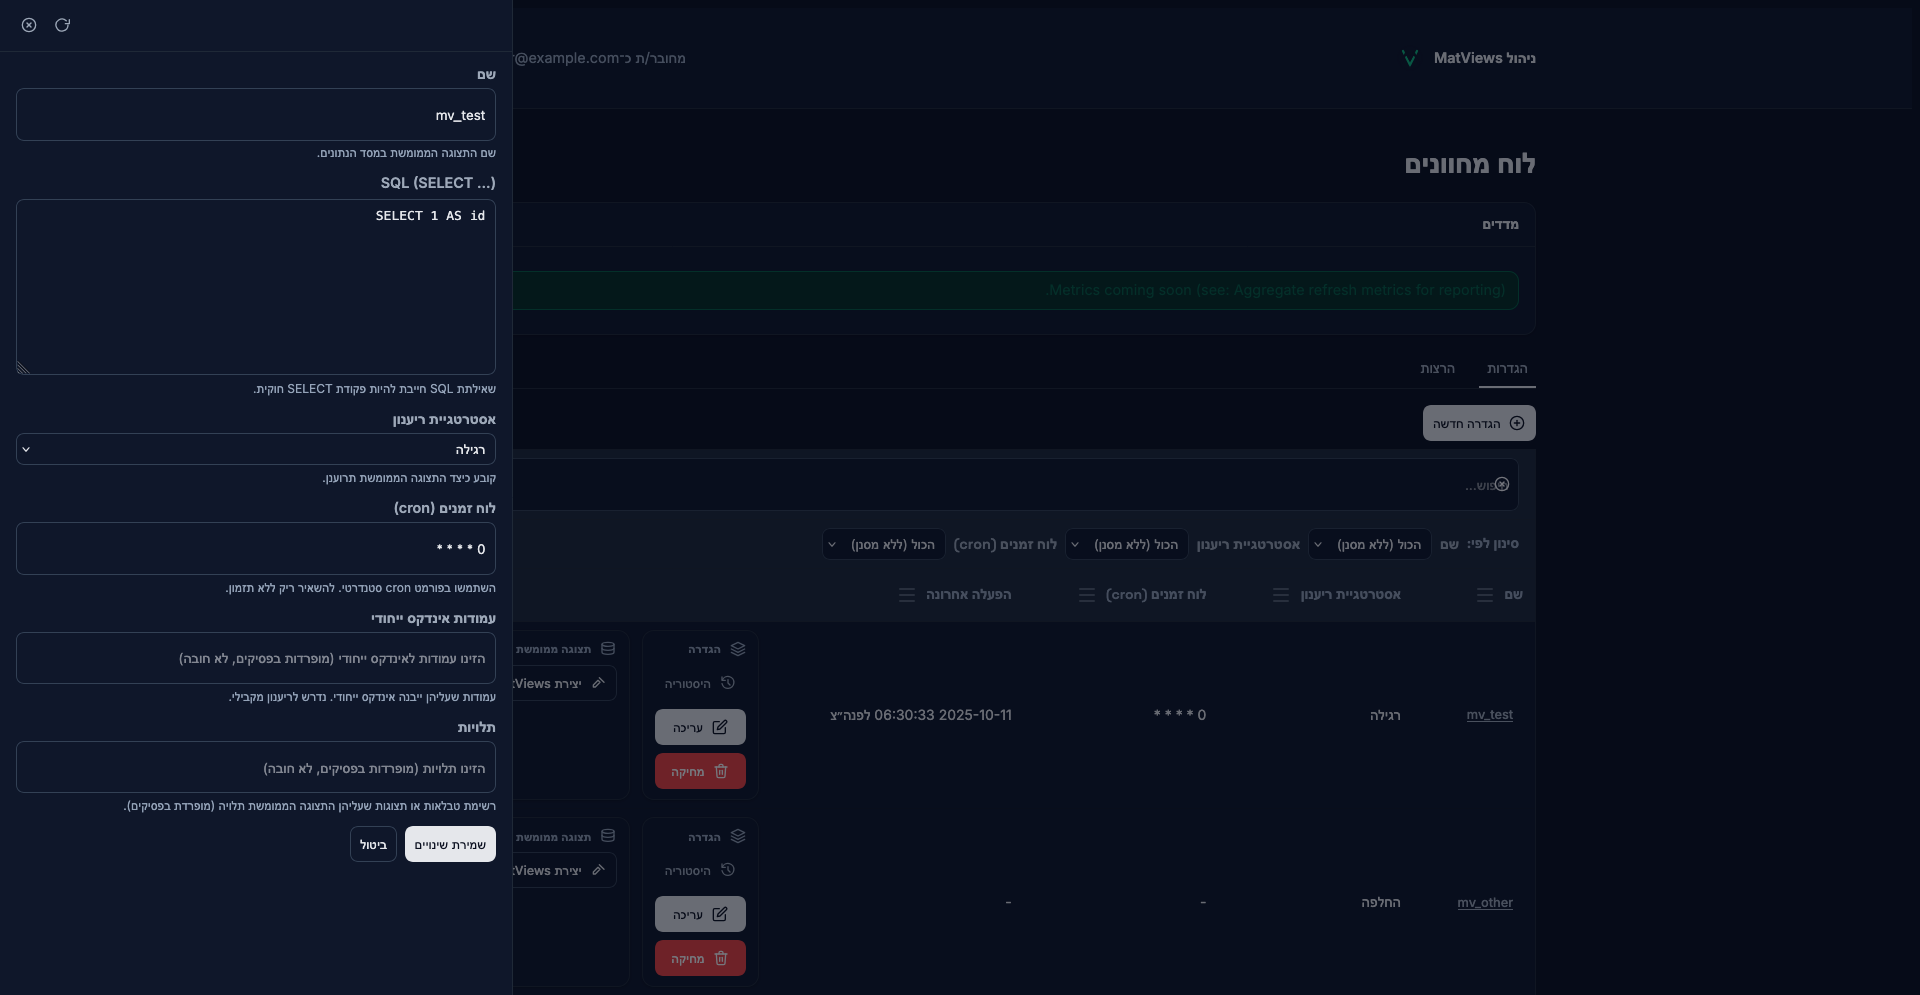
Task: Click history icon in mv_test row
Action: pyautogui.click(x=728, y=683)
